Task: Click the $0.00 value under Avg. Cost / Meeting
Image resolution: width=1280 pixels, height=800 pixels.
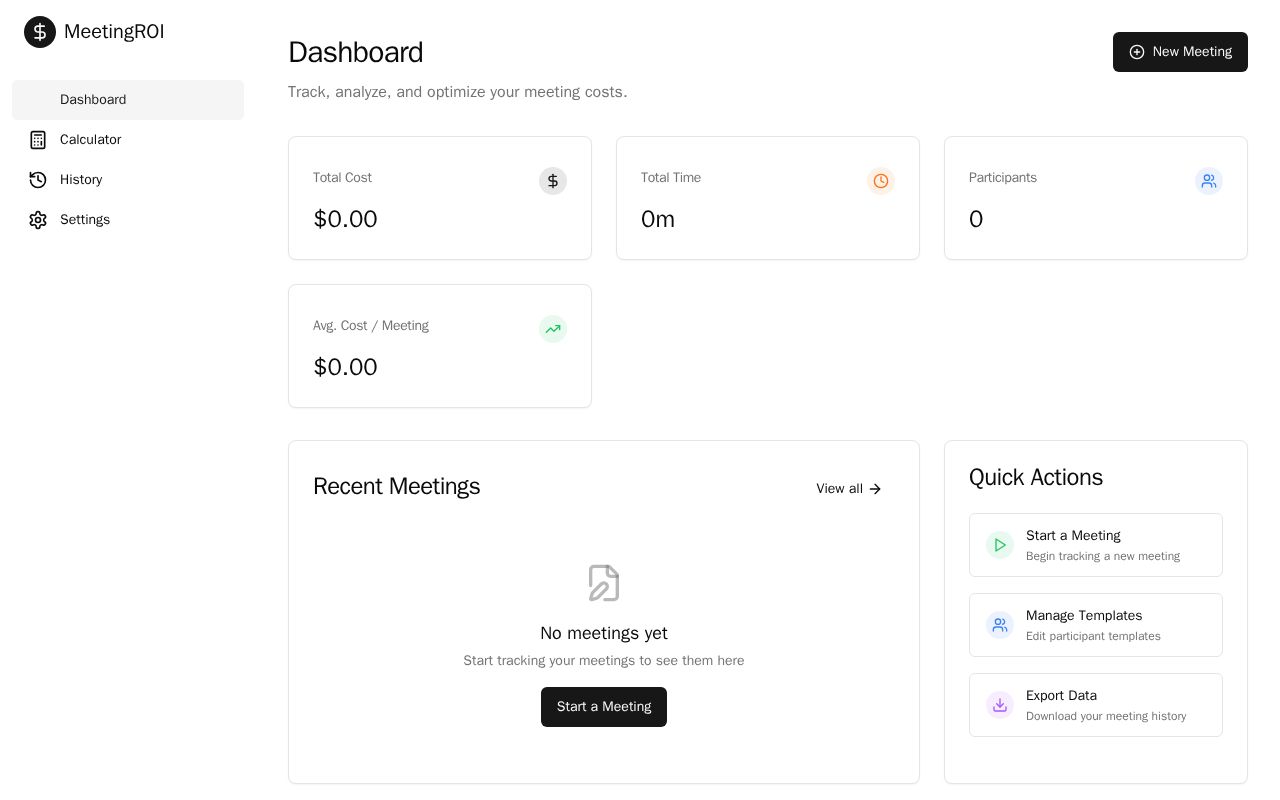Action: click(x=345, y=367)
